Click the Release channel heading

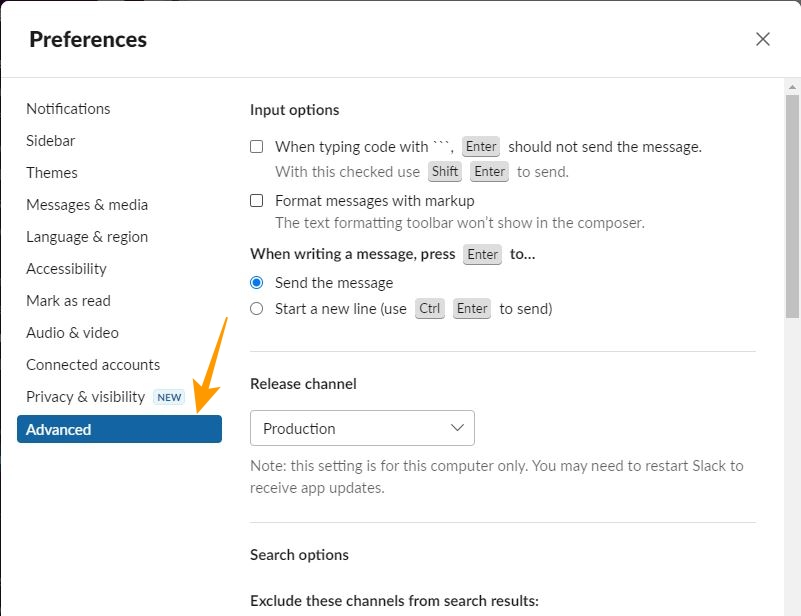pyautogui.click(x=303, y=384)
